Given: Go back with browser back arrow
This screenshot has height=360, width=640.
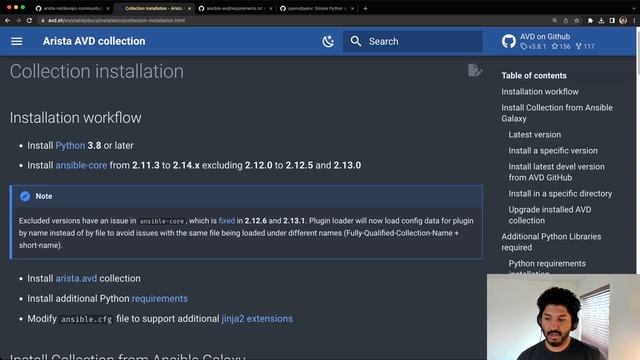Looking at the screenshot, I should click(x=7, y=20).
